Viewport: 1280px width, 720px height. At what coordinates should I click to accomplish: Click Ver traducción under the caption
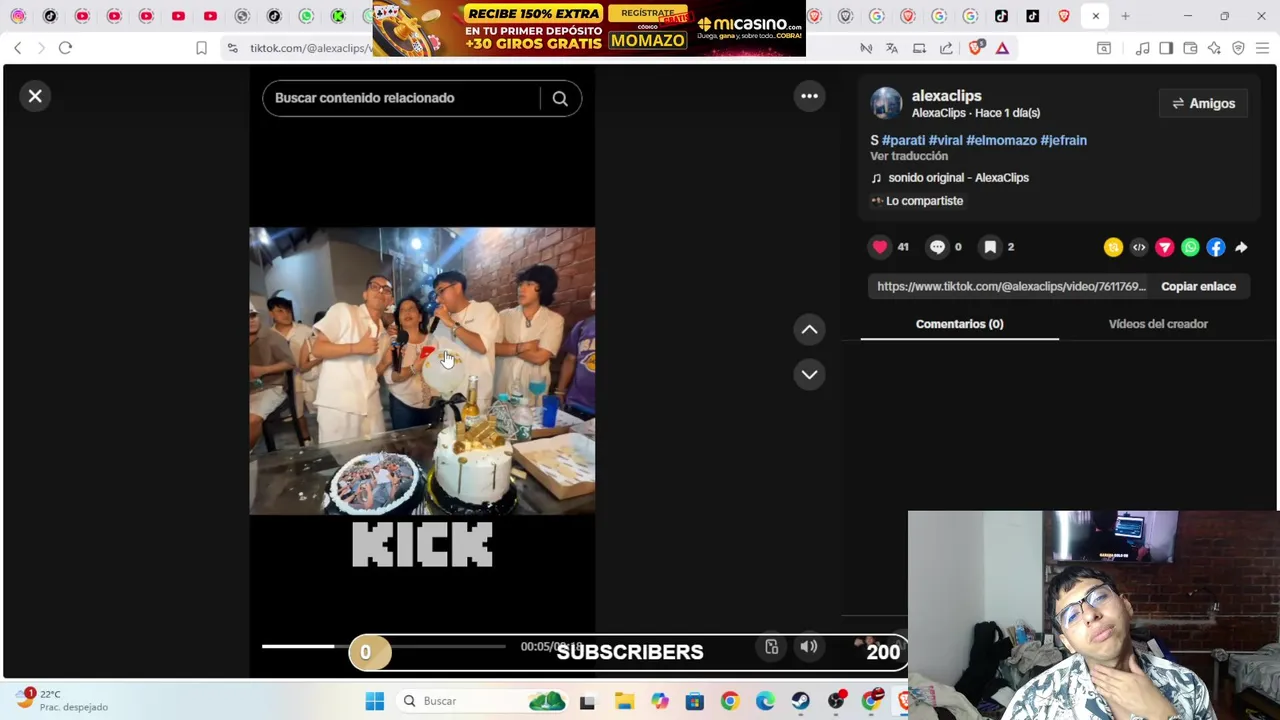(x=909, y=156)
